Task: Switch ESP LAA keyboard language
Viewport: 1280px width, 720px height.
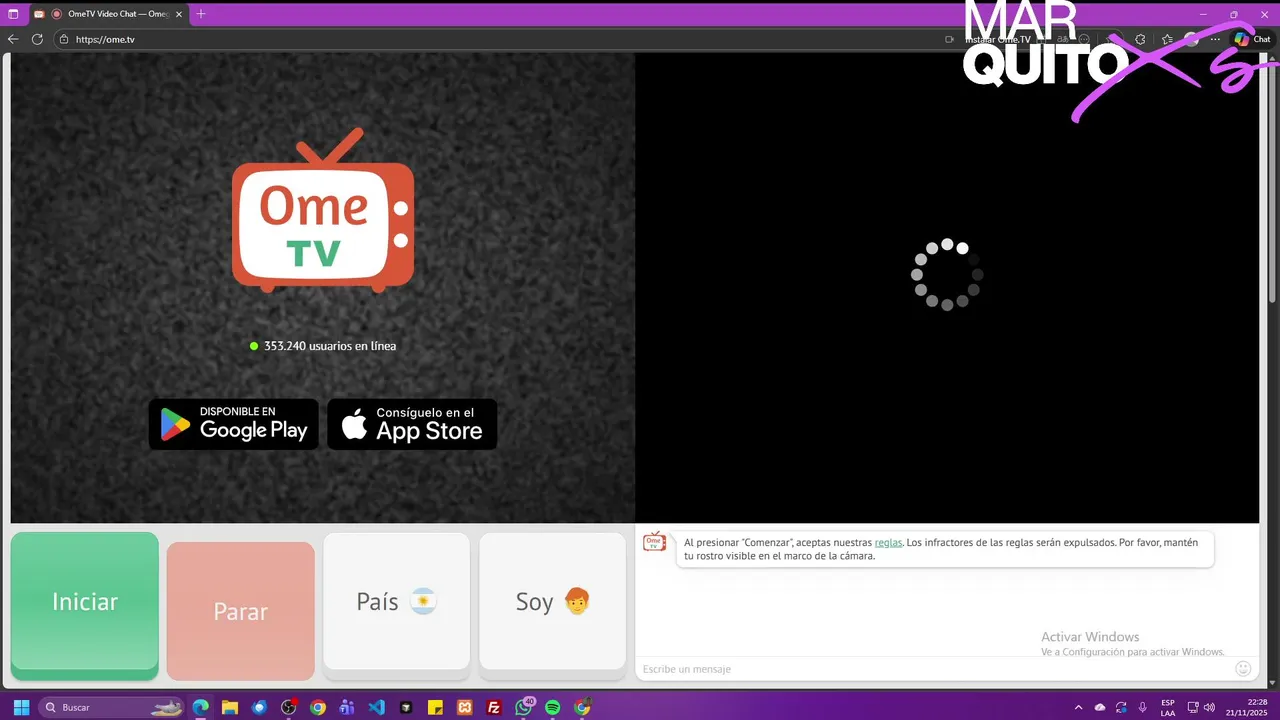Action: pos(1168,707)
